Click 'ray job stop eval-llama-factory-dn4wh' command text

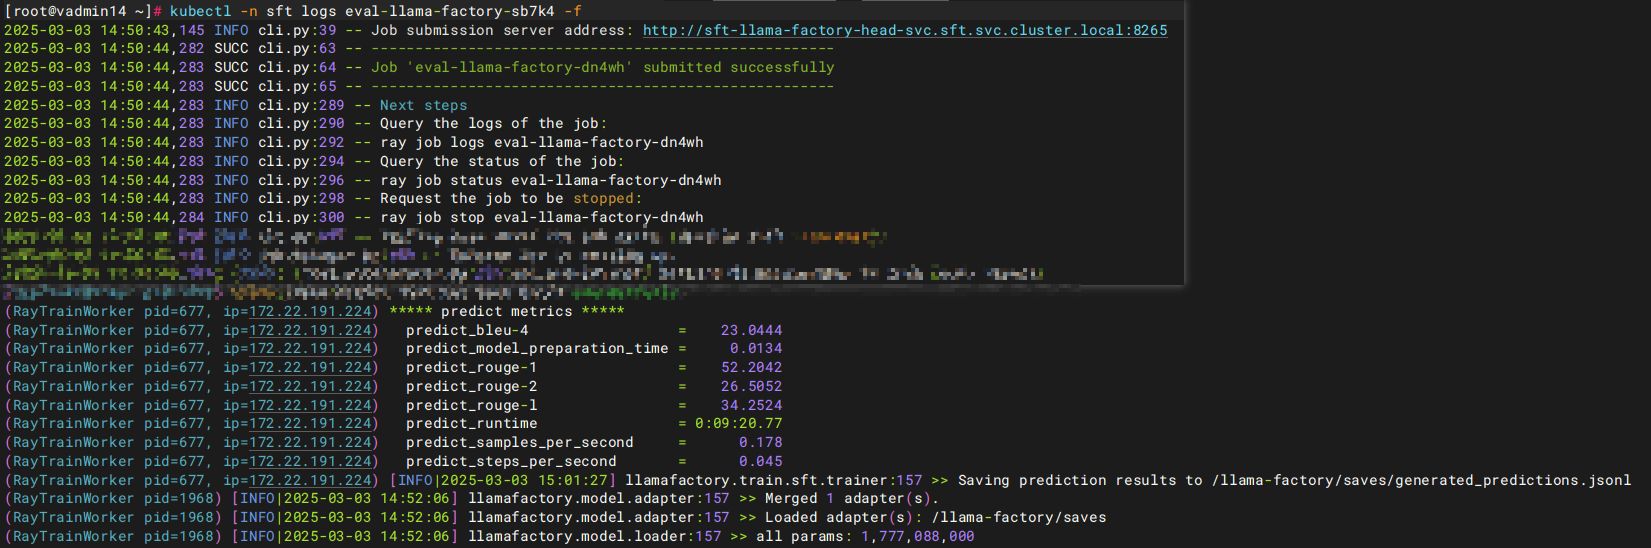(541, 217)
